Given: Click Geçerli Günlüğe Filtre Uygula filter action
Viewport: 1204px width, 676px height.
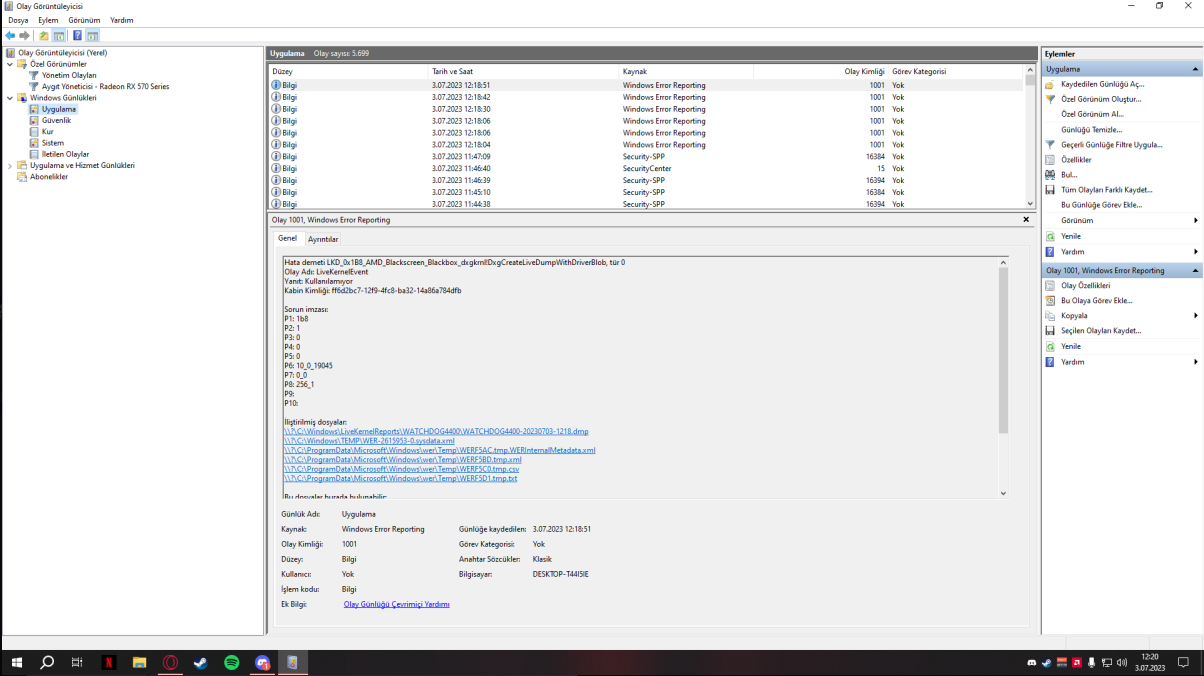Looking at the screenshot, I should pos(1111,145).
